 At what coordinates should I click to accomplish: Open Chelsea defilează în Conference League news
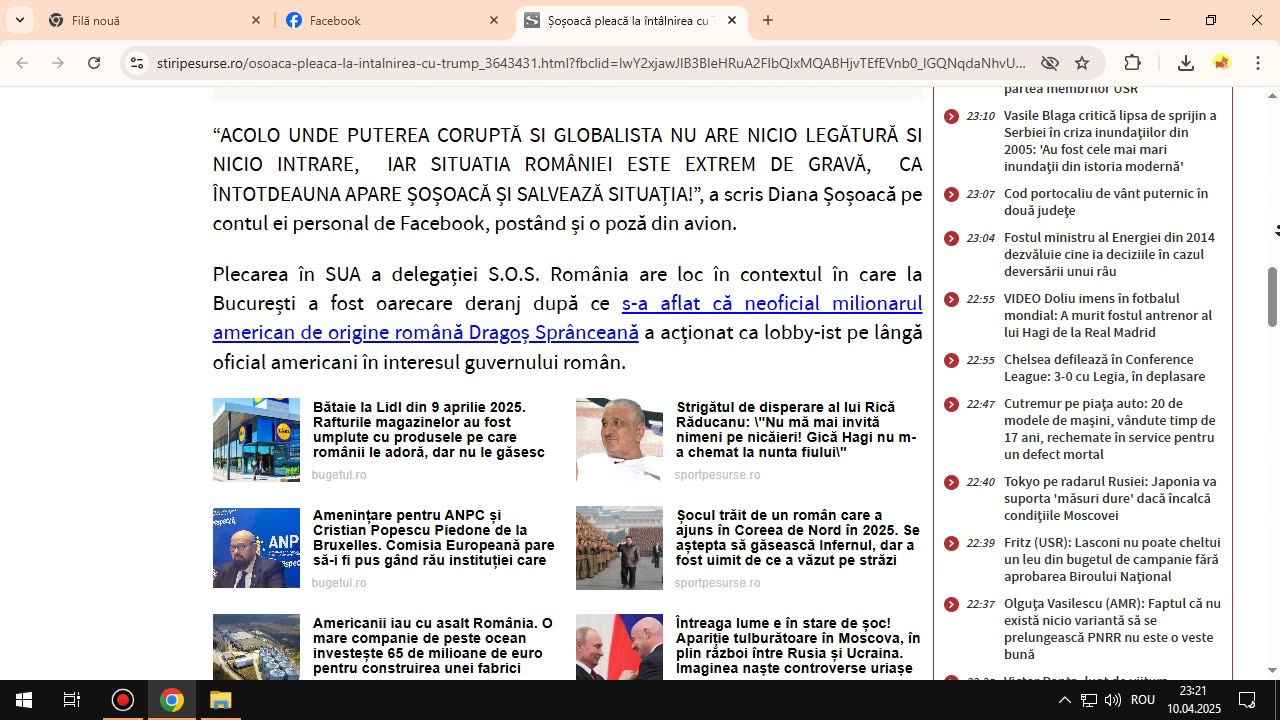click(x=1104, y=368)
